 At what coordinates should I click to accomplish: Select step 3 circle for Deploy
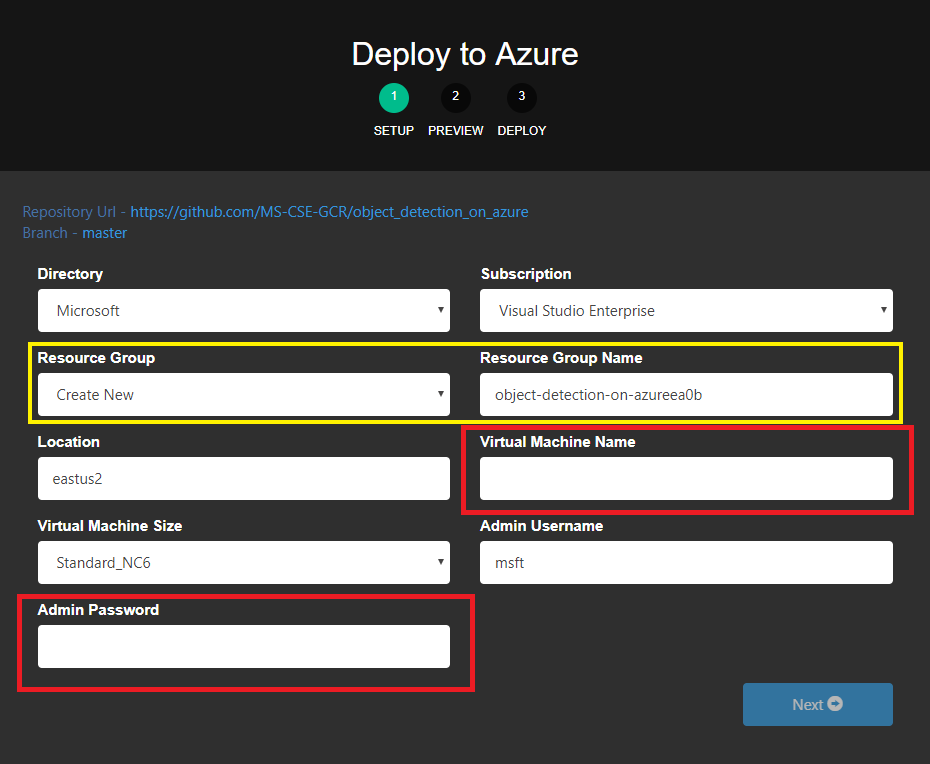click(x=522, y=98)
